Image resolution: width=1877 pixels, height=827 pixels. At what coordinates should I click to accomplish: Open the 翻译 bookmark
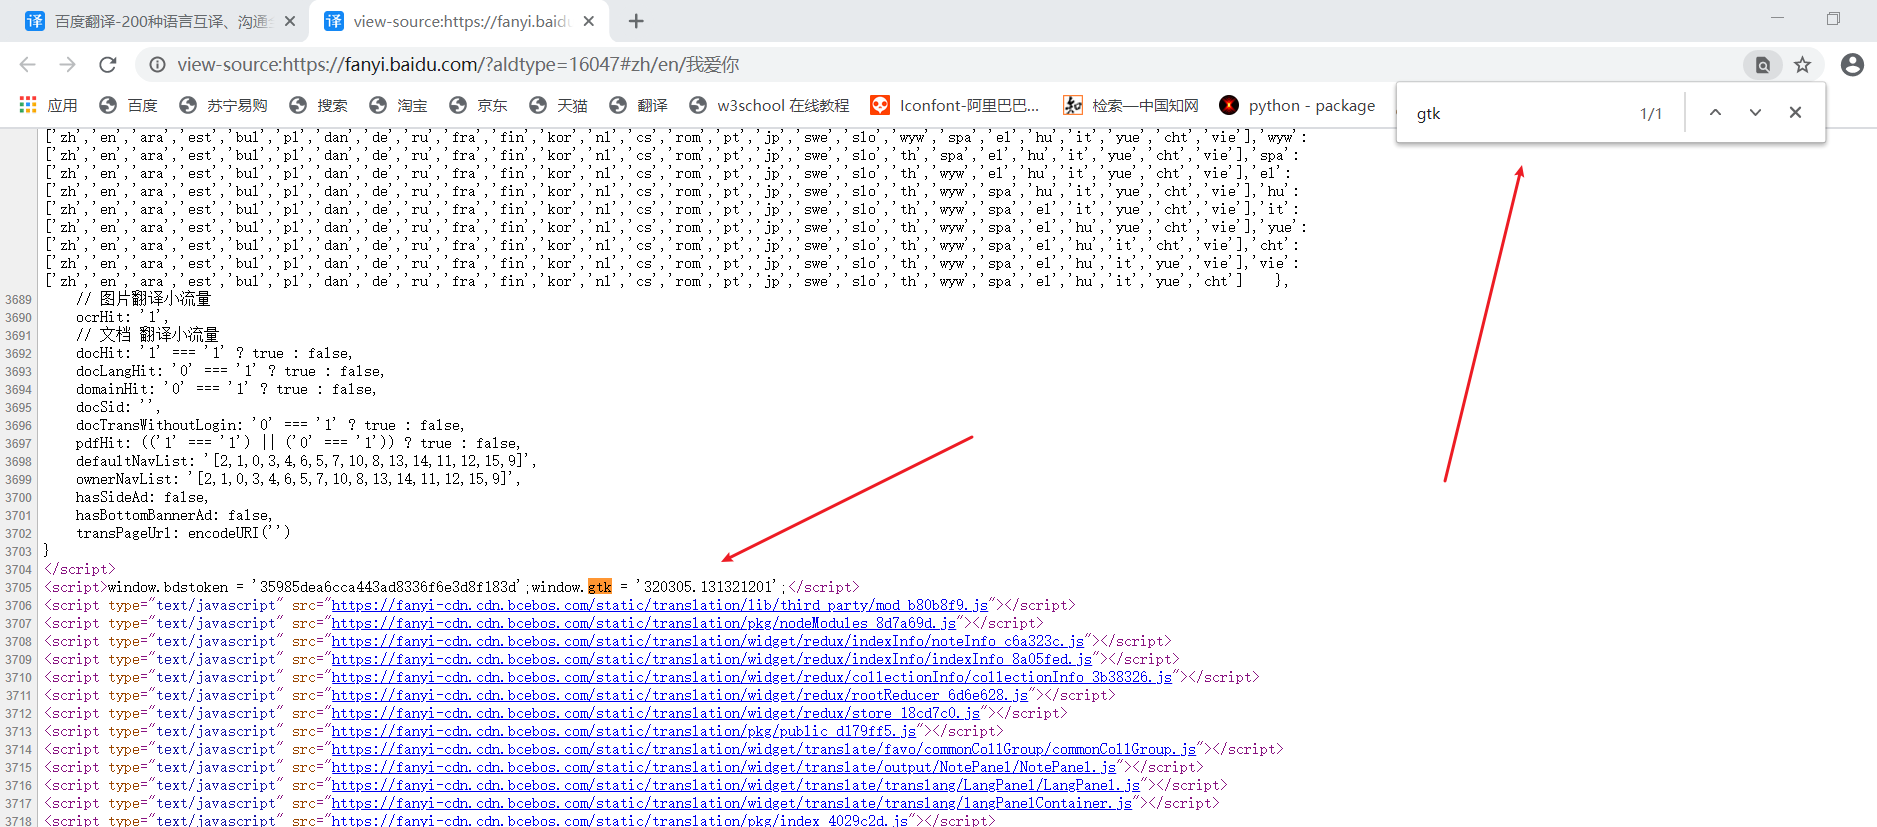click(x=638, y=105)
